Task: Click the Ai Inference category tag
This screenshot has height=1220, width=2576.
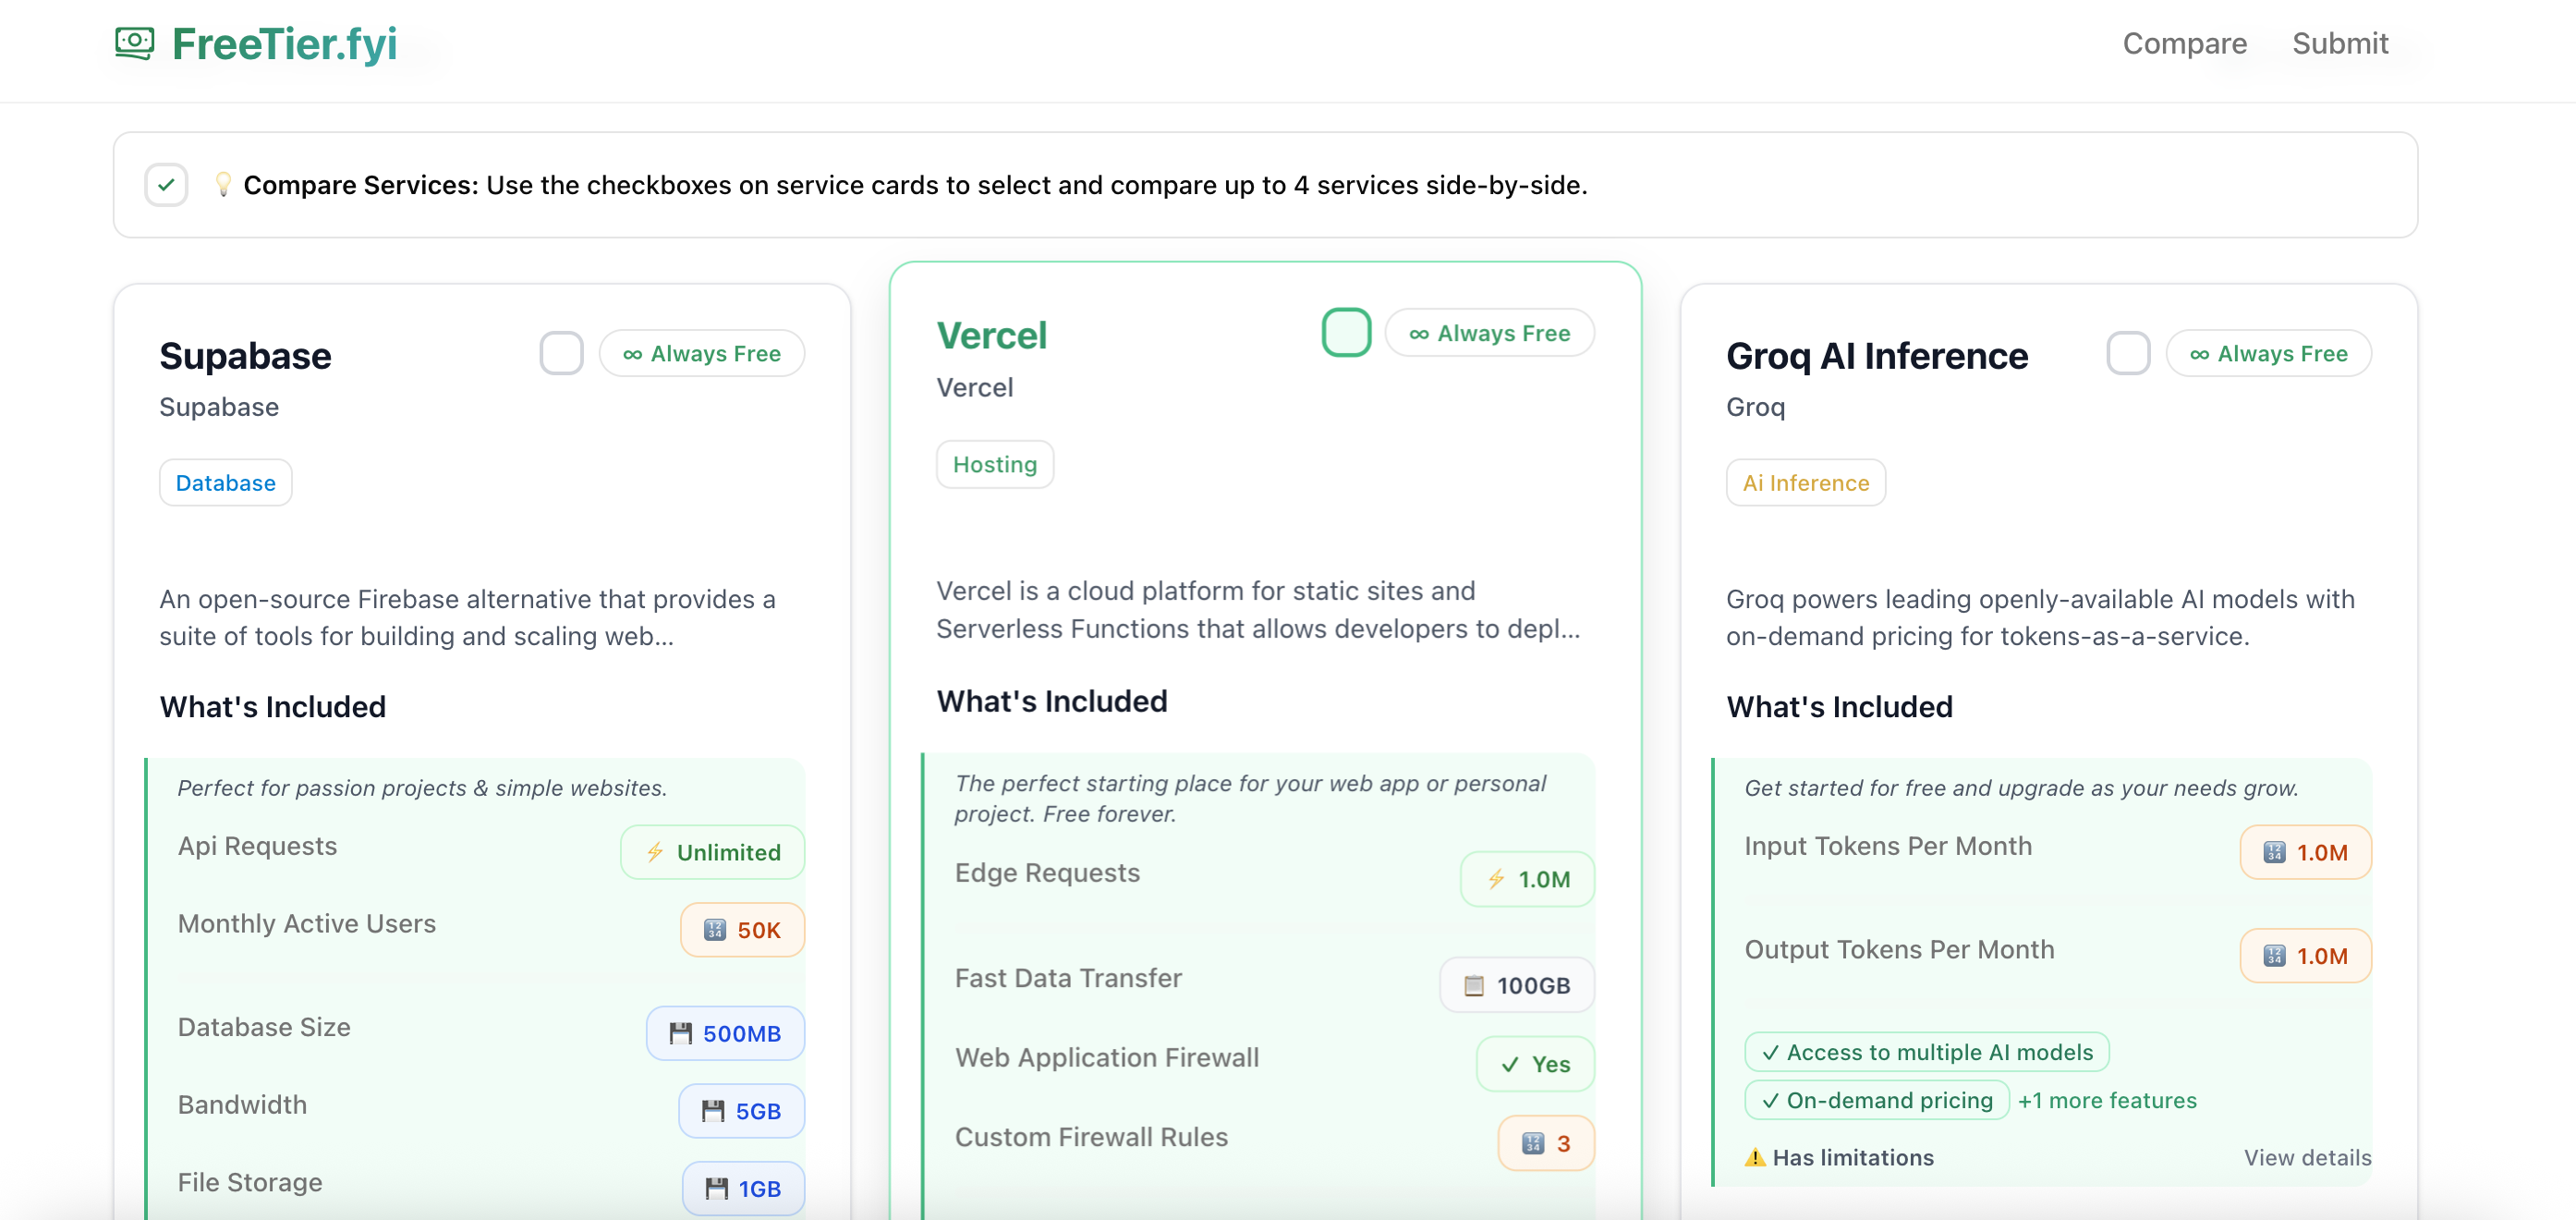Action: click(1805, 483)
